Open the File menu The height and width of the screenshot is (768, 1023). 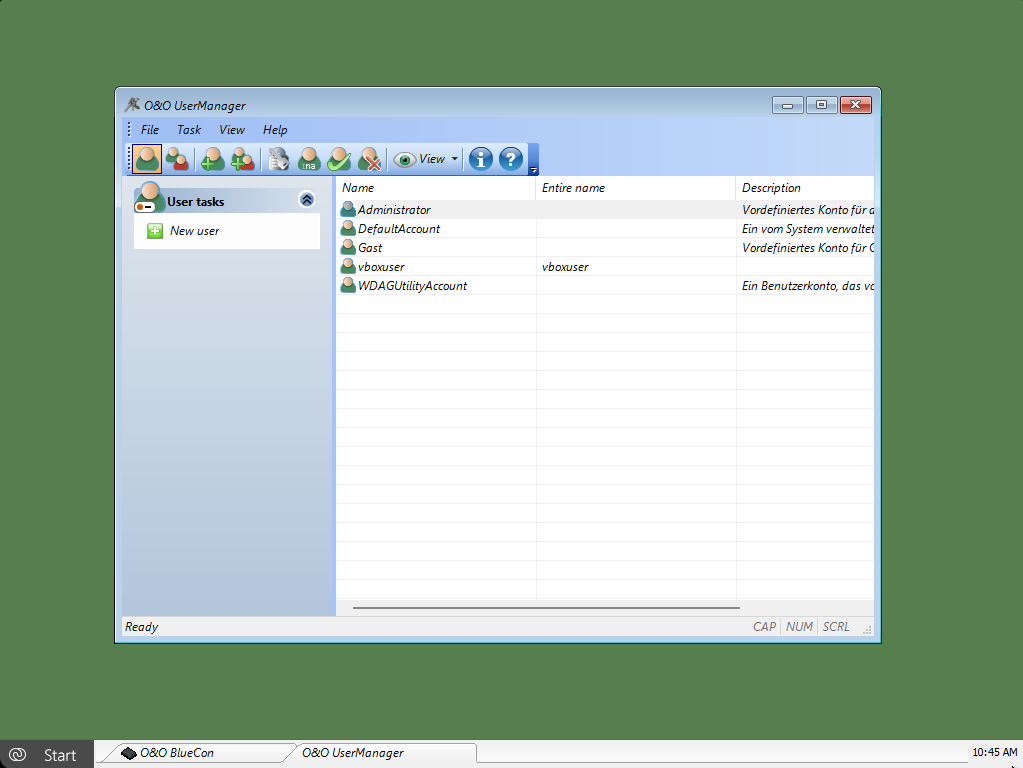[x=150, y=130]
